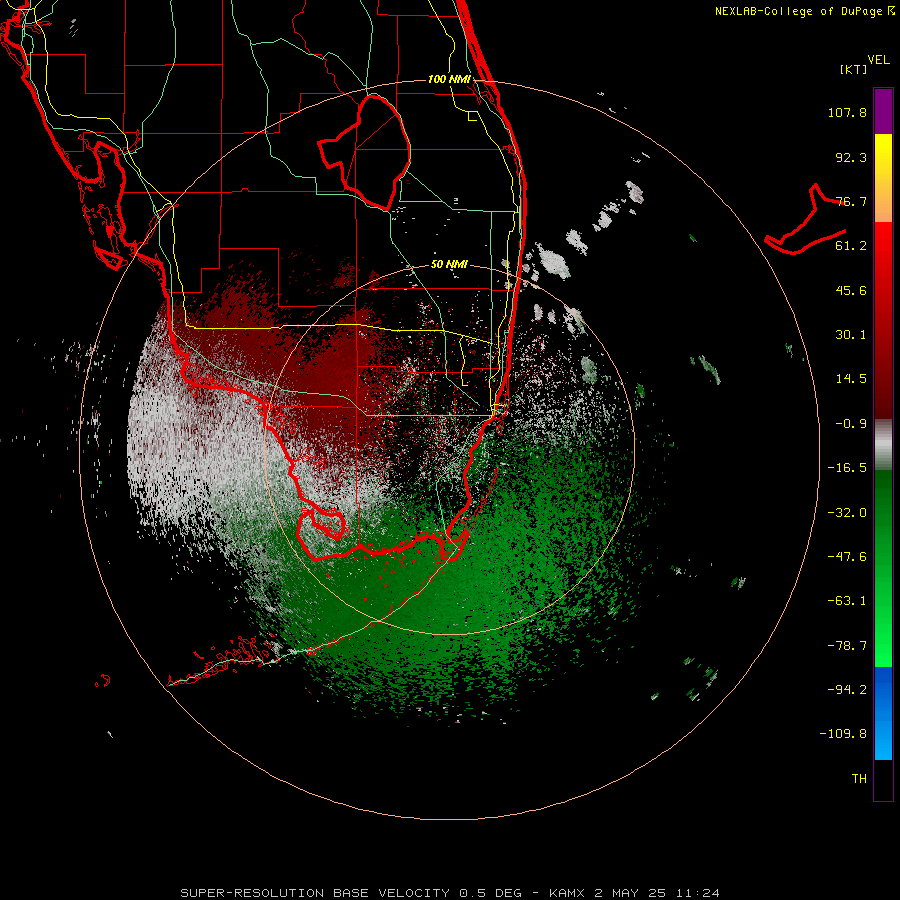Click the VEL legend title
This screenshot has width=900, height=900.
click(878, 60)
